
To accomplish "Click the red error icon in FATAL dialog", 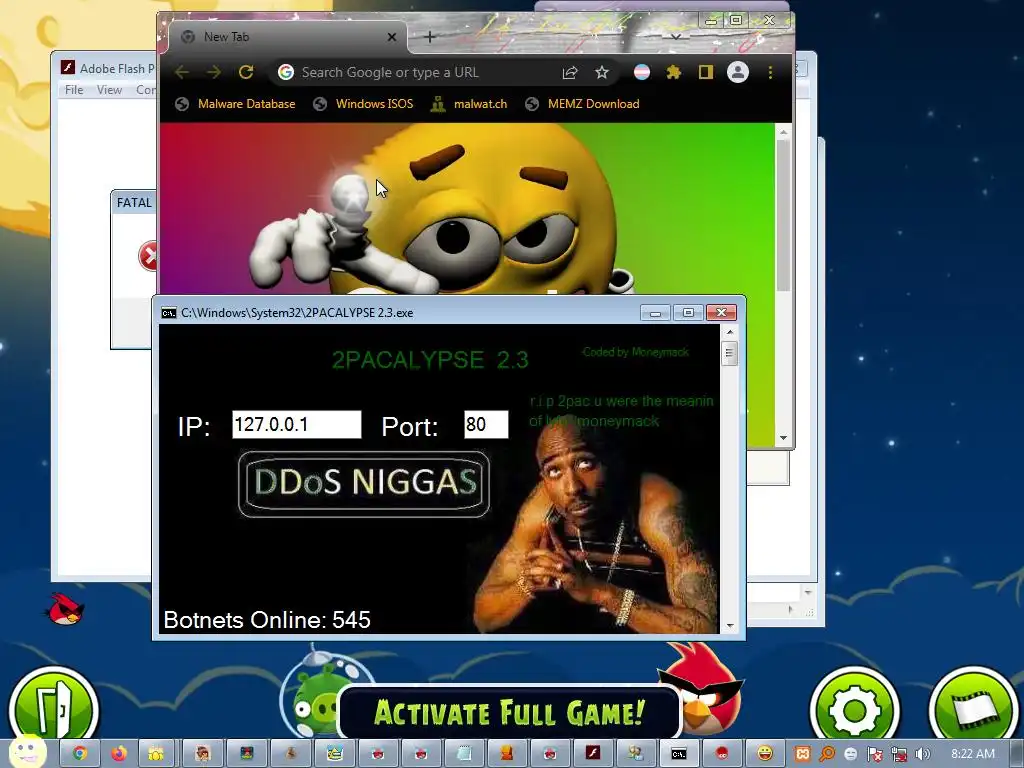I will tap(148, 255).
